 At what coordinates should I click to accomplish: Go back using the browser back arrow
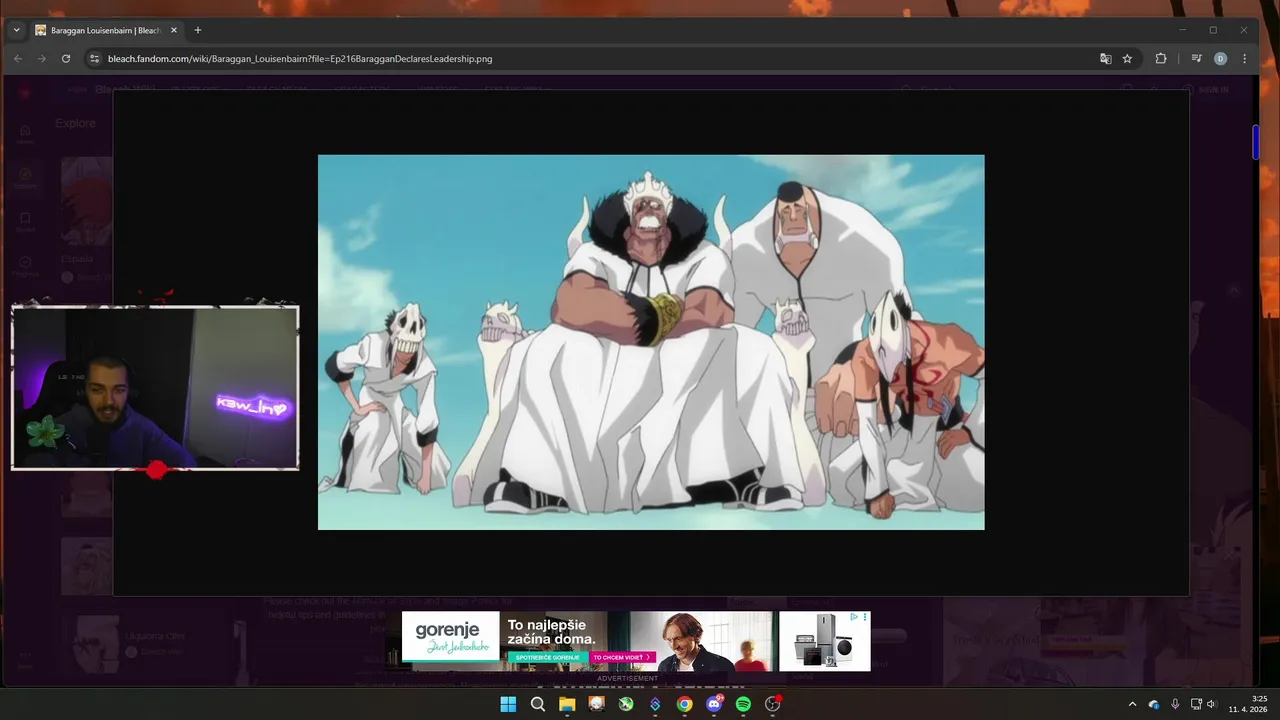(18, 59)
